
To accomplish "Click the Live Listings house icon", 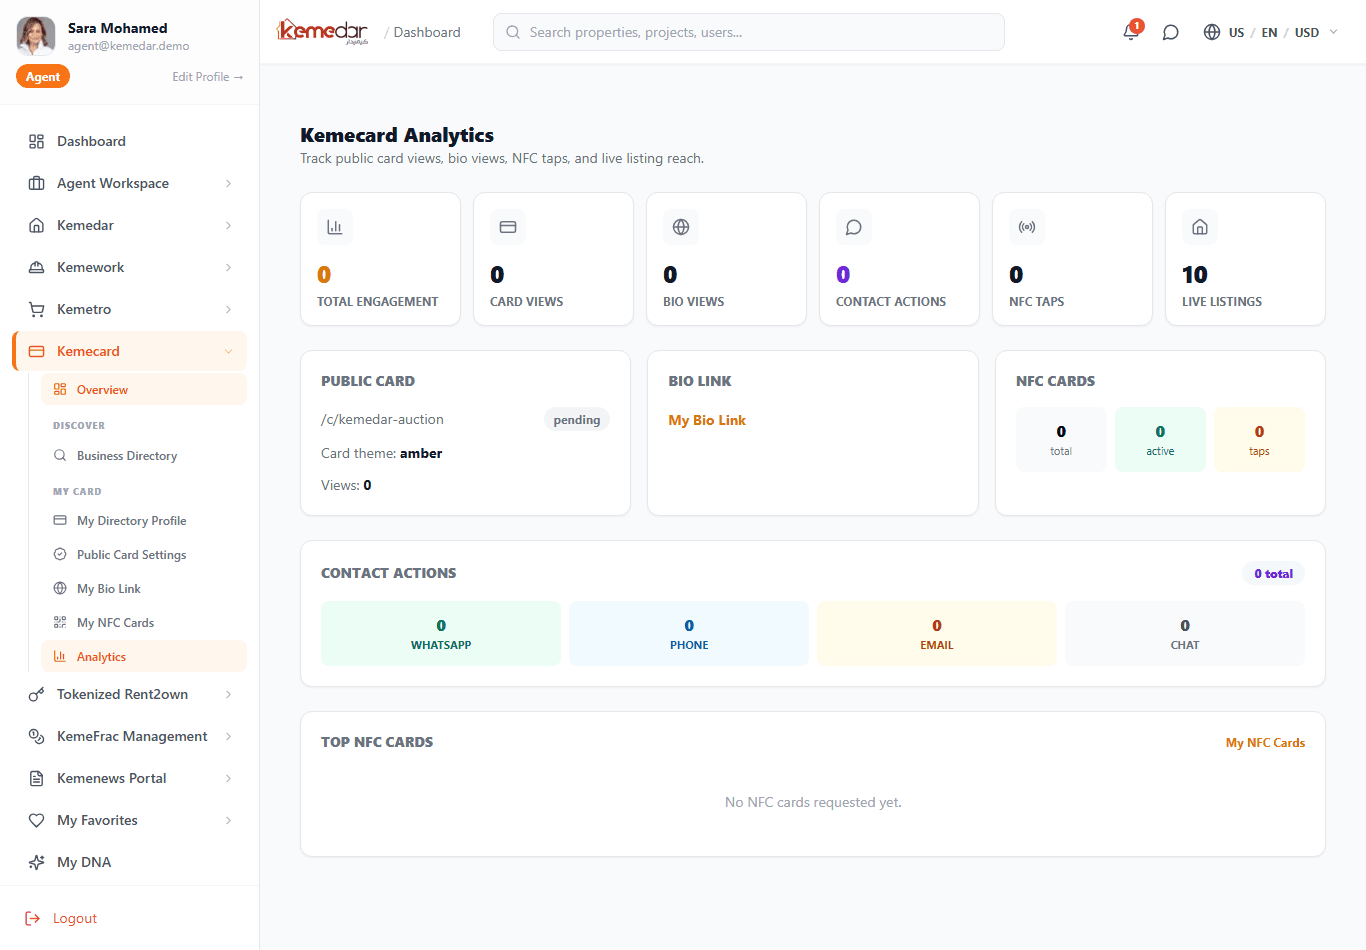I will [x=1200, y=227].
